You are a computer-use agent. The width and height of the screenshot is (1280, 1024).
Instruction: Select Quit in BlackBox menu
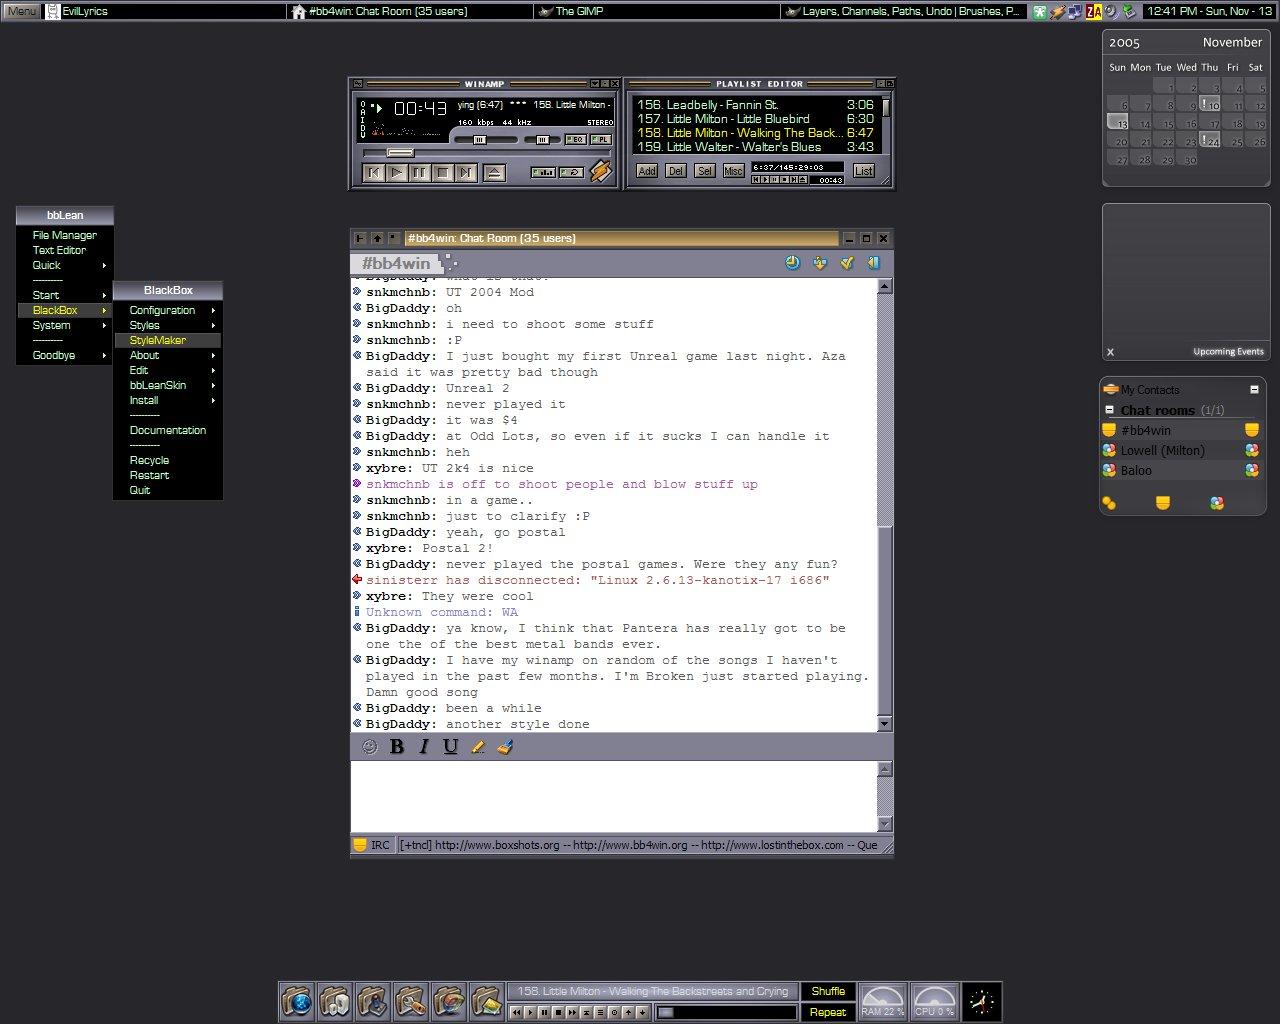[168, 490]
